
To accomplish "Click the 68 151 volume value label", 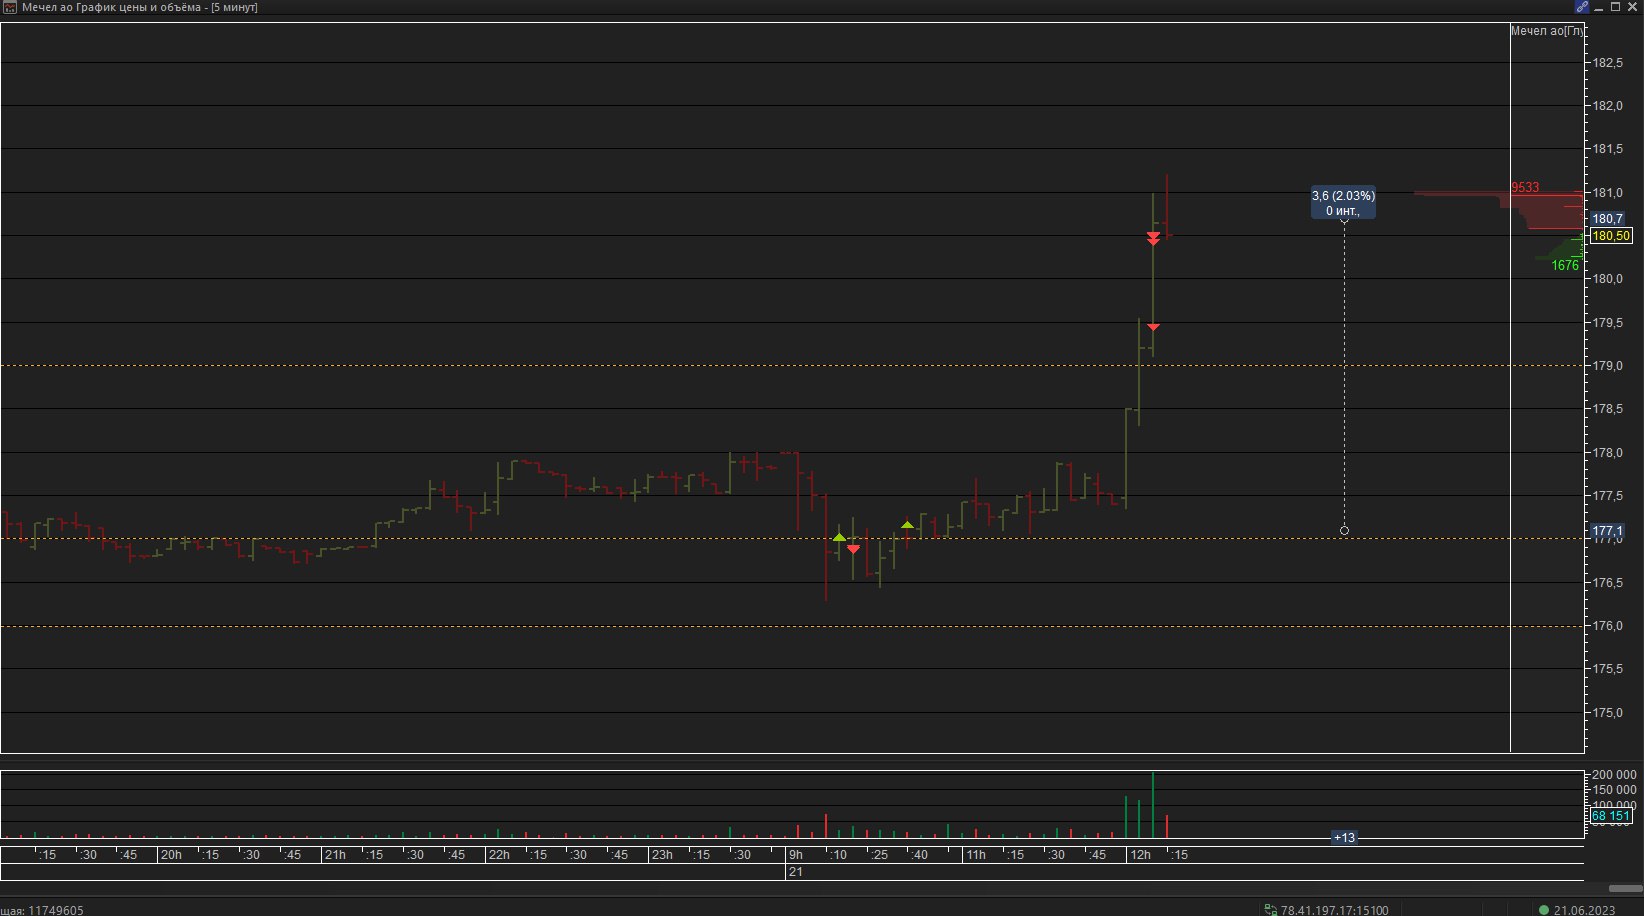I will [1611, 816].
